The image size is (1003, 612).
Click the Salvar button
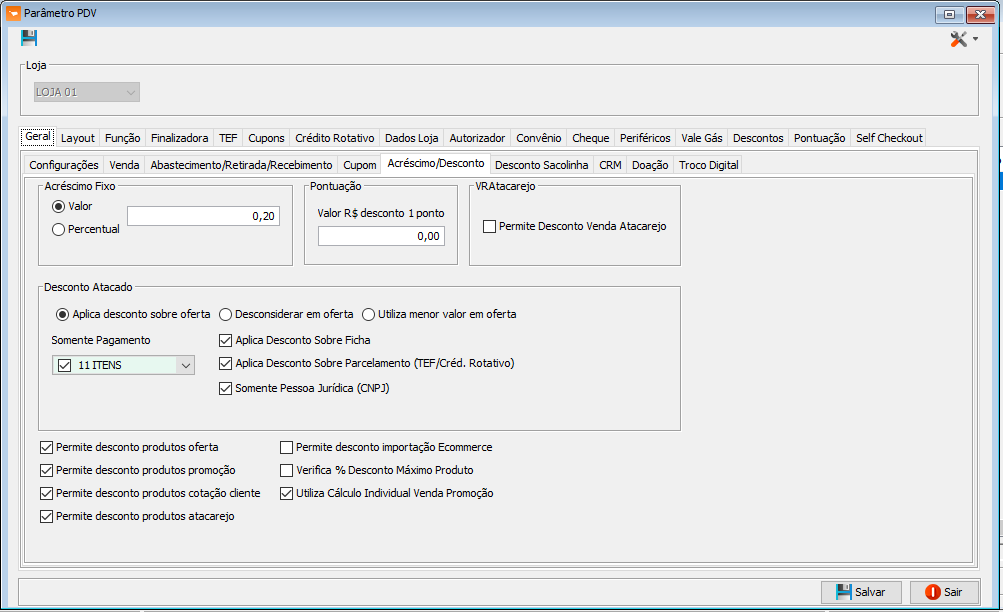[x=861, y=592]
